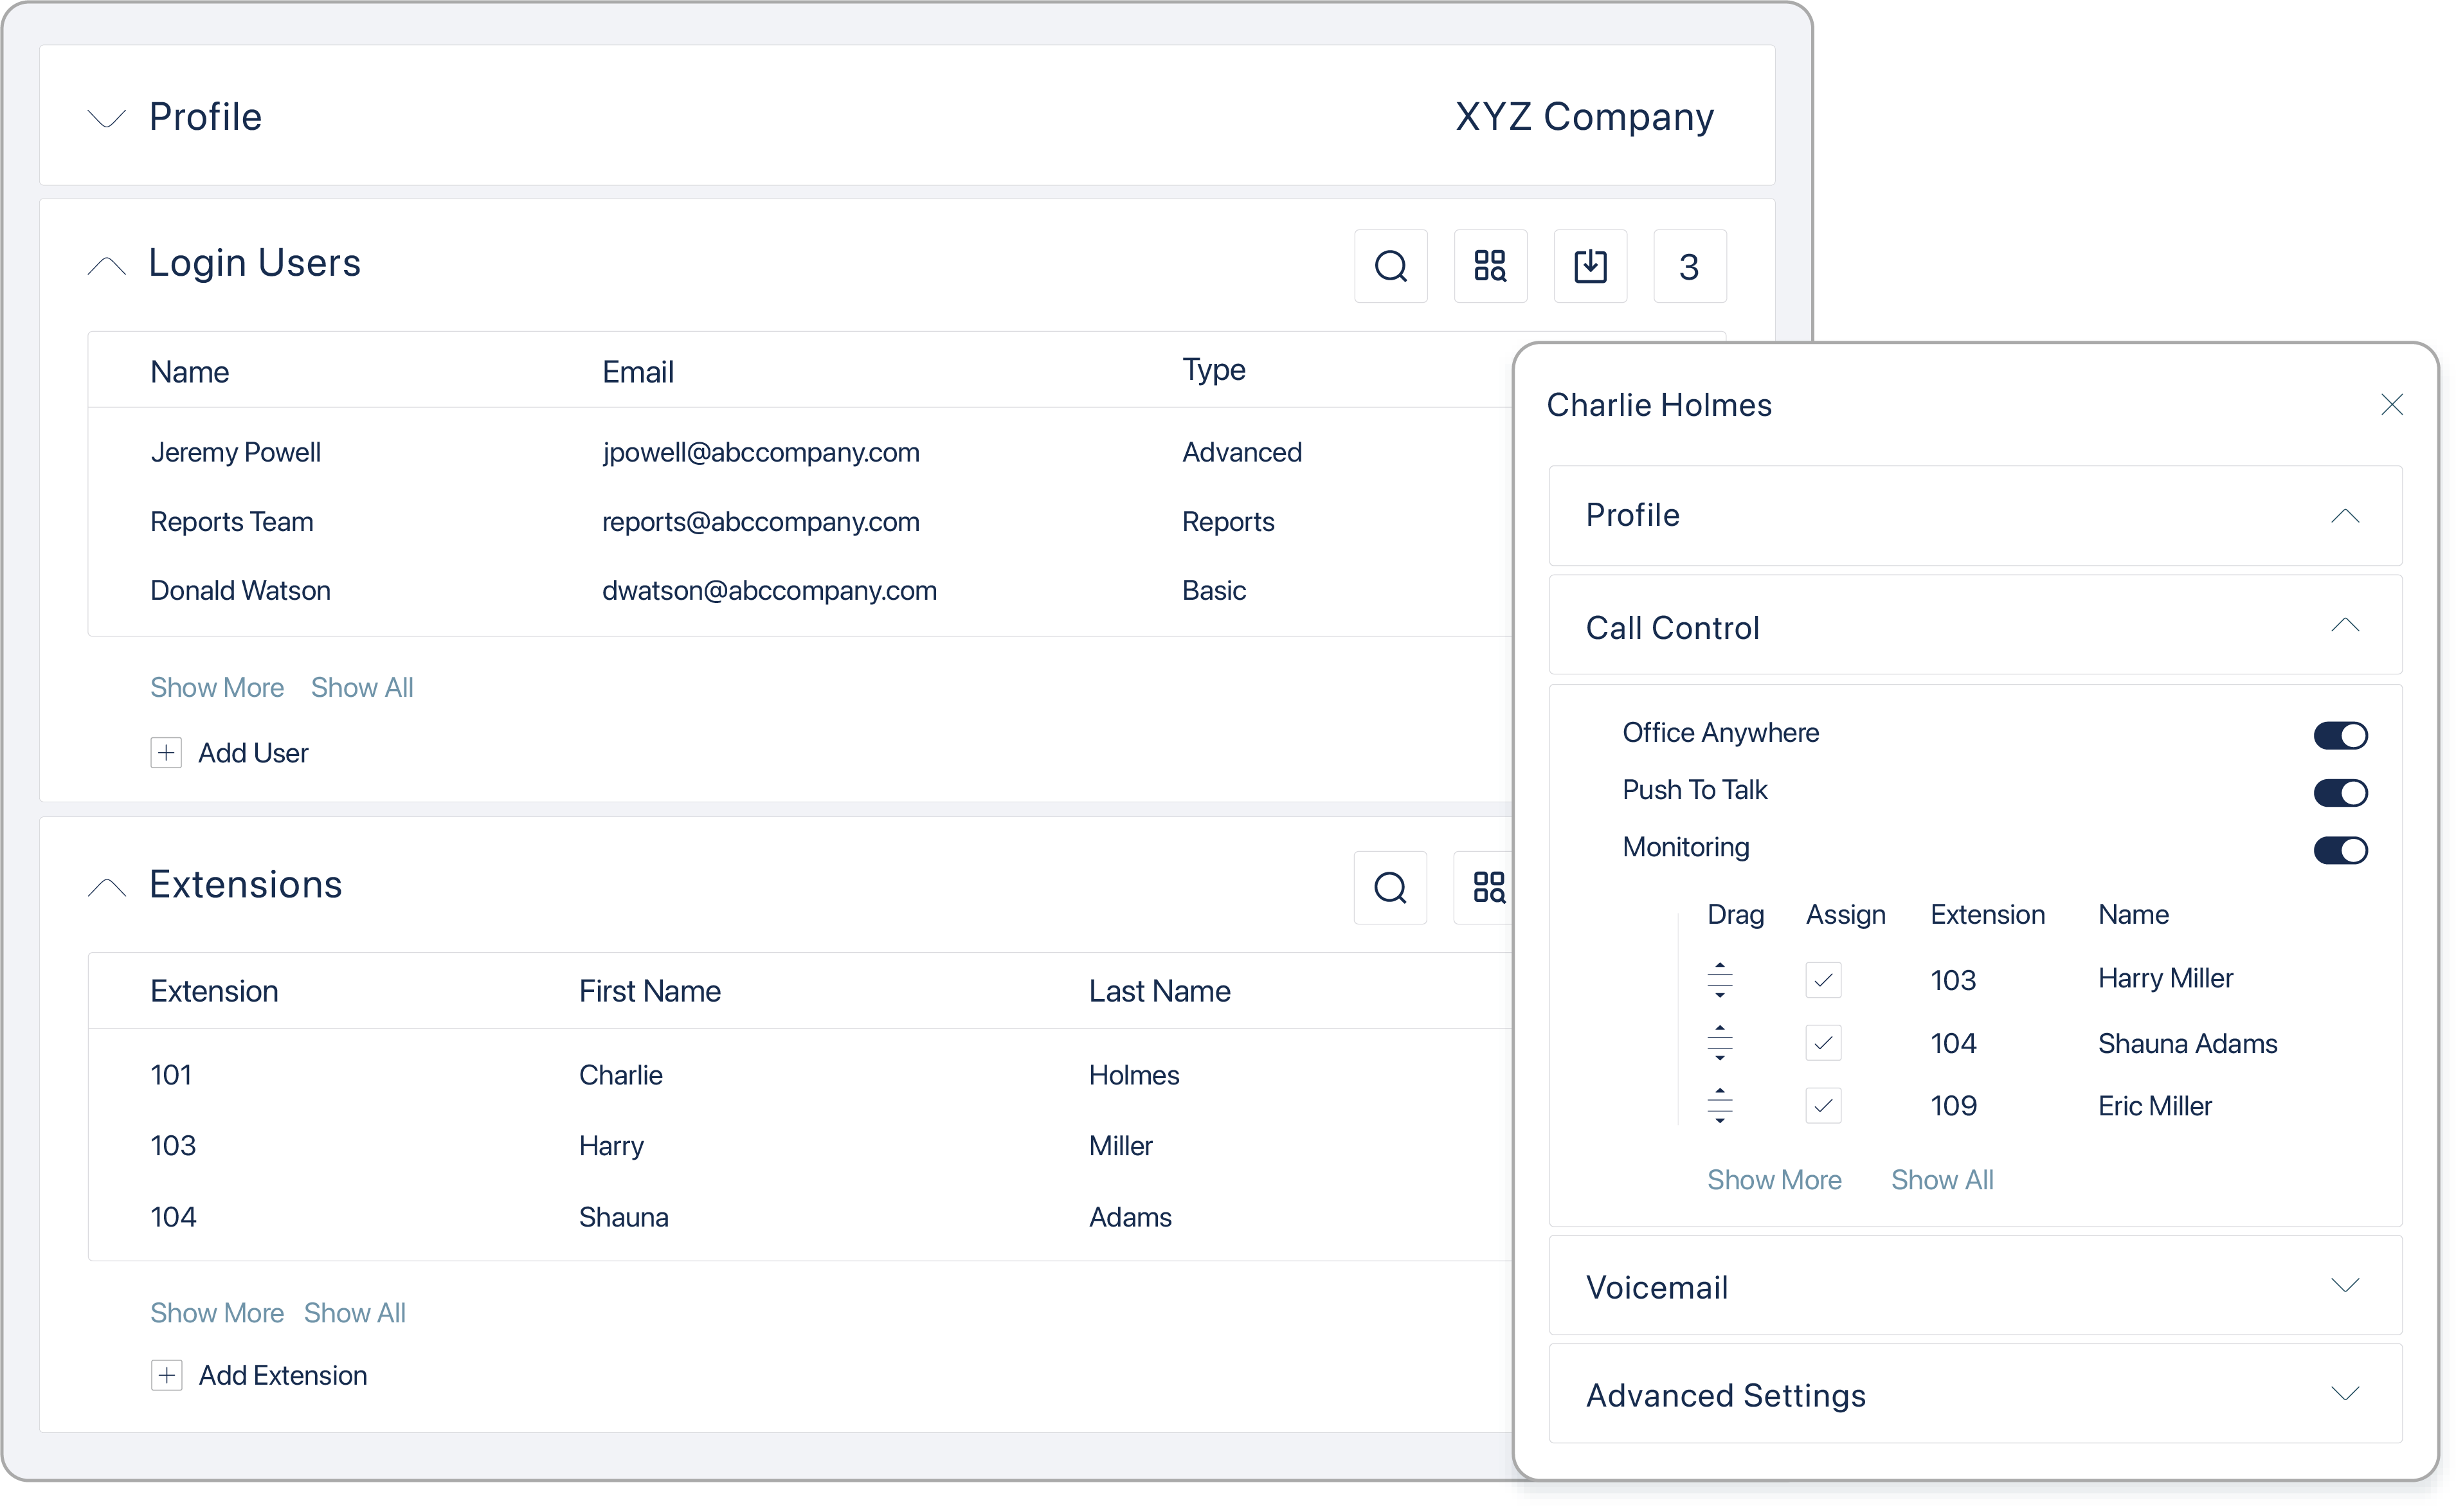This screenshot has width=2456, height=1512.
Task: Click Show All in Call Control
Action: pyautogui.click(x=1943, y=1180)
